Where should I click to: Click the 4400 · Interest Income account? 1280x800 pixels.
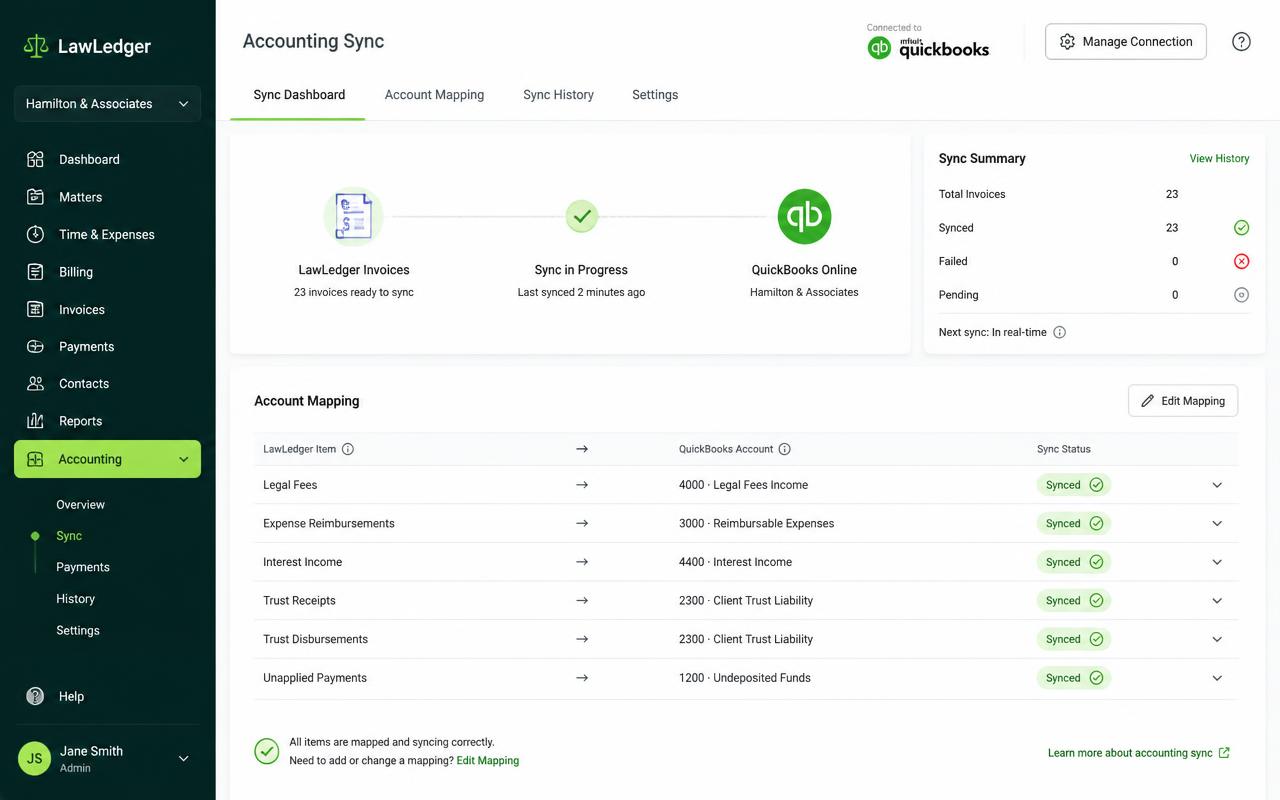tap(735, 562)
